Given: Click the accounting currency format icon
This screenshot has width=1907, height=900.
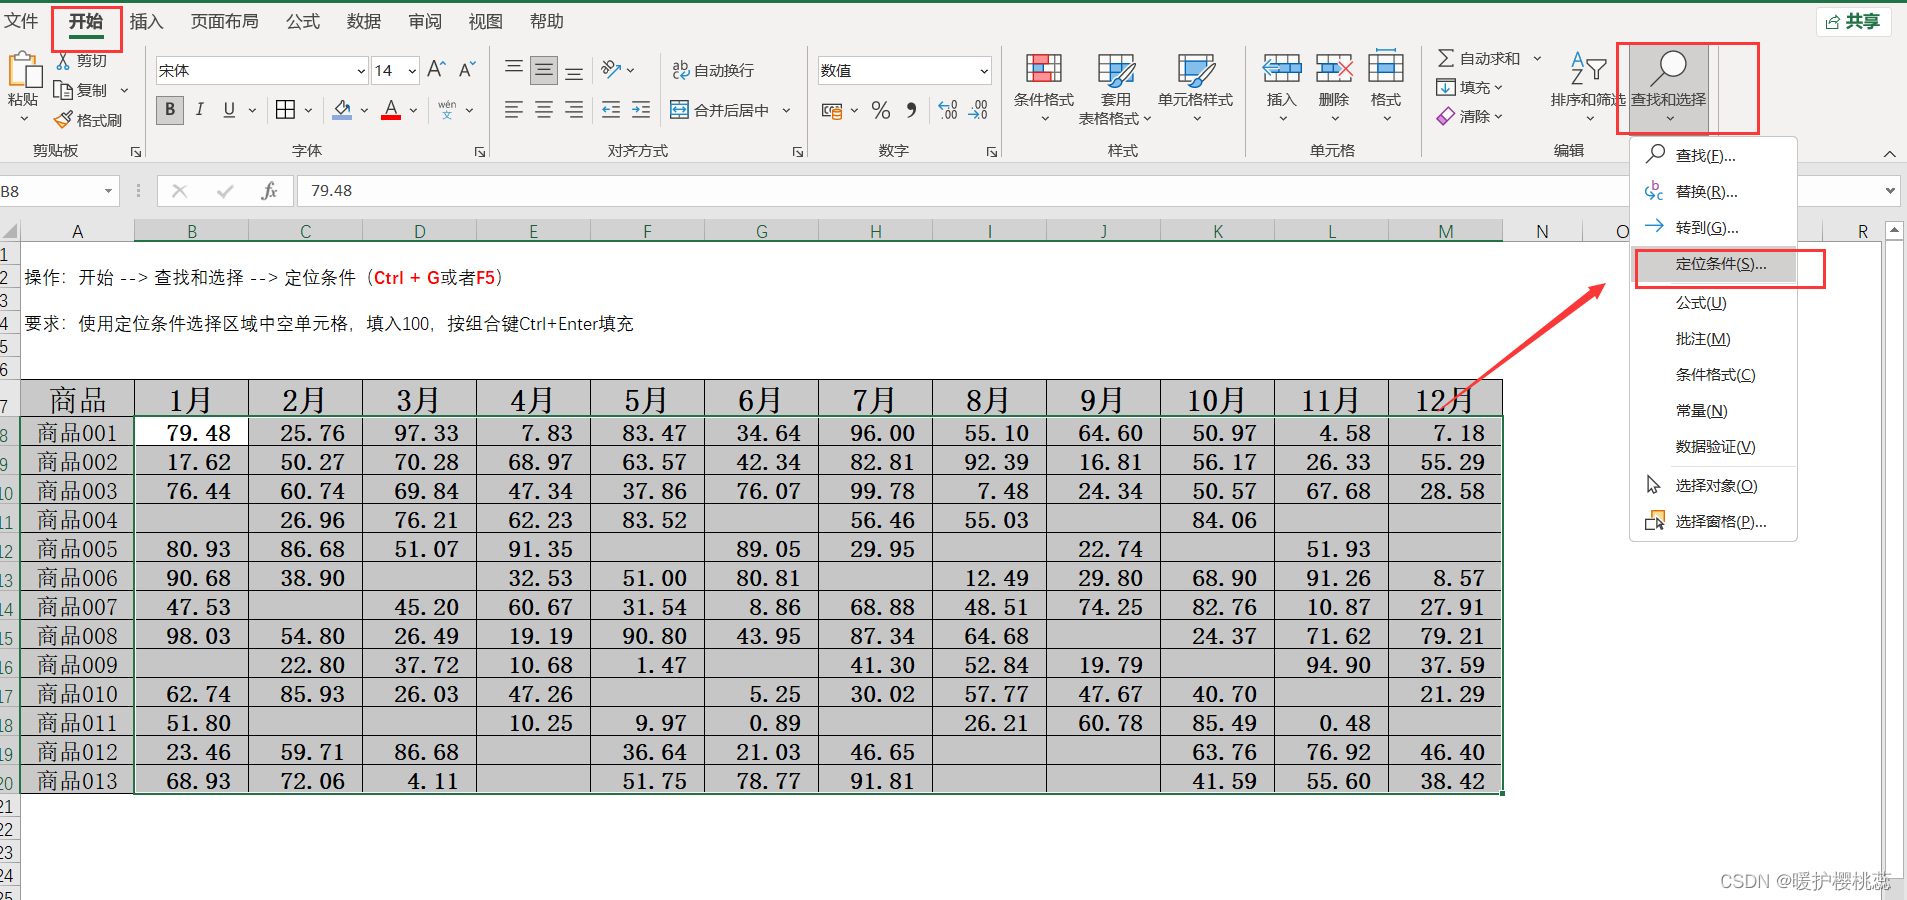Looking at the screenshot, I should (x=831, y=110).
